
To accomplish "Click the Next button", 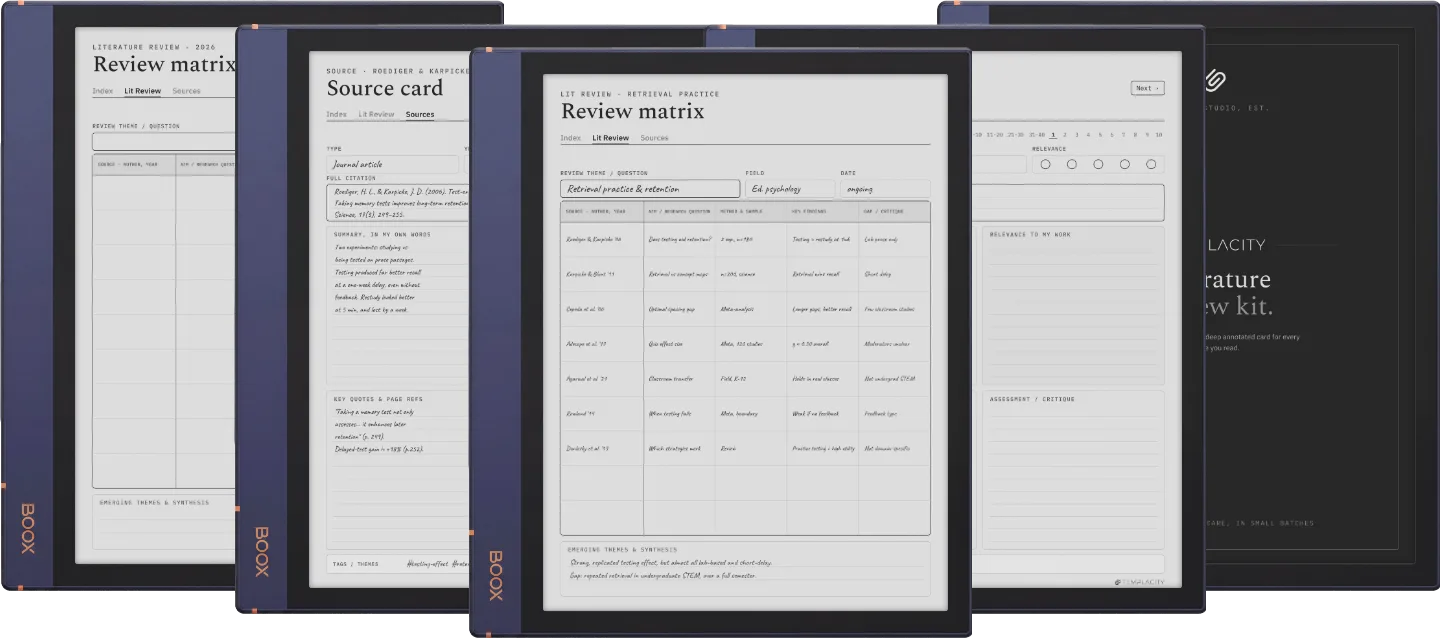I will pyautogui.click(x=1147, y=88).
